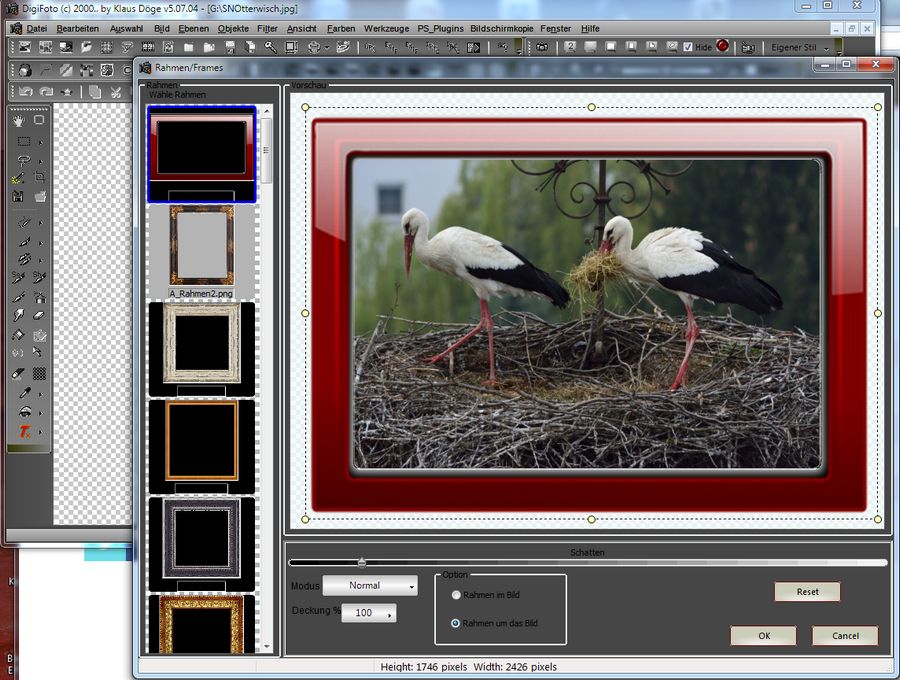Select the rectangular marquee selection tool
Image resolution: width=900 pixels, height=680 pixels.
point(23,141)
